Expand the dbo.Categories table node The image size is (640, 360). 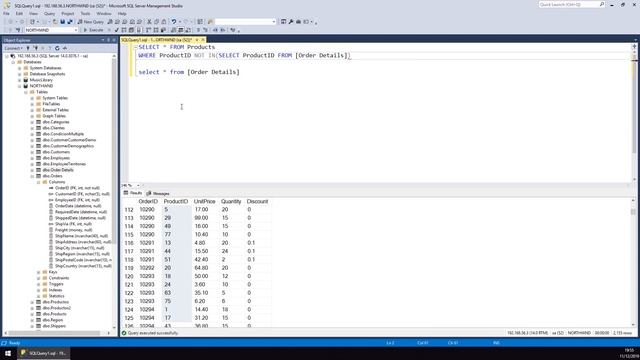pos(32,122)
